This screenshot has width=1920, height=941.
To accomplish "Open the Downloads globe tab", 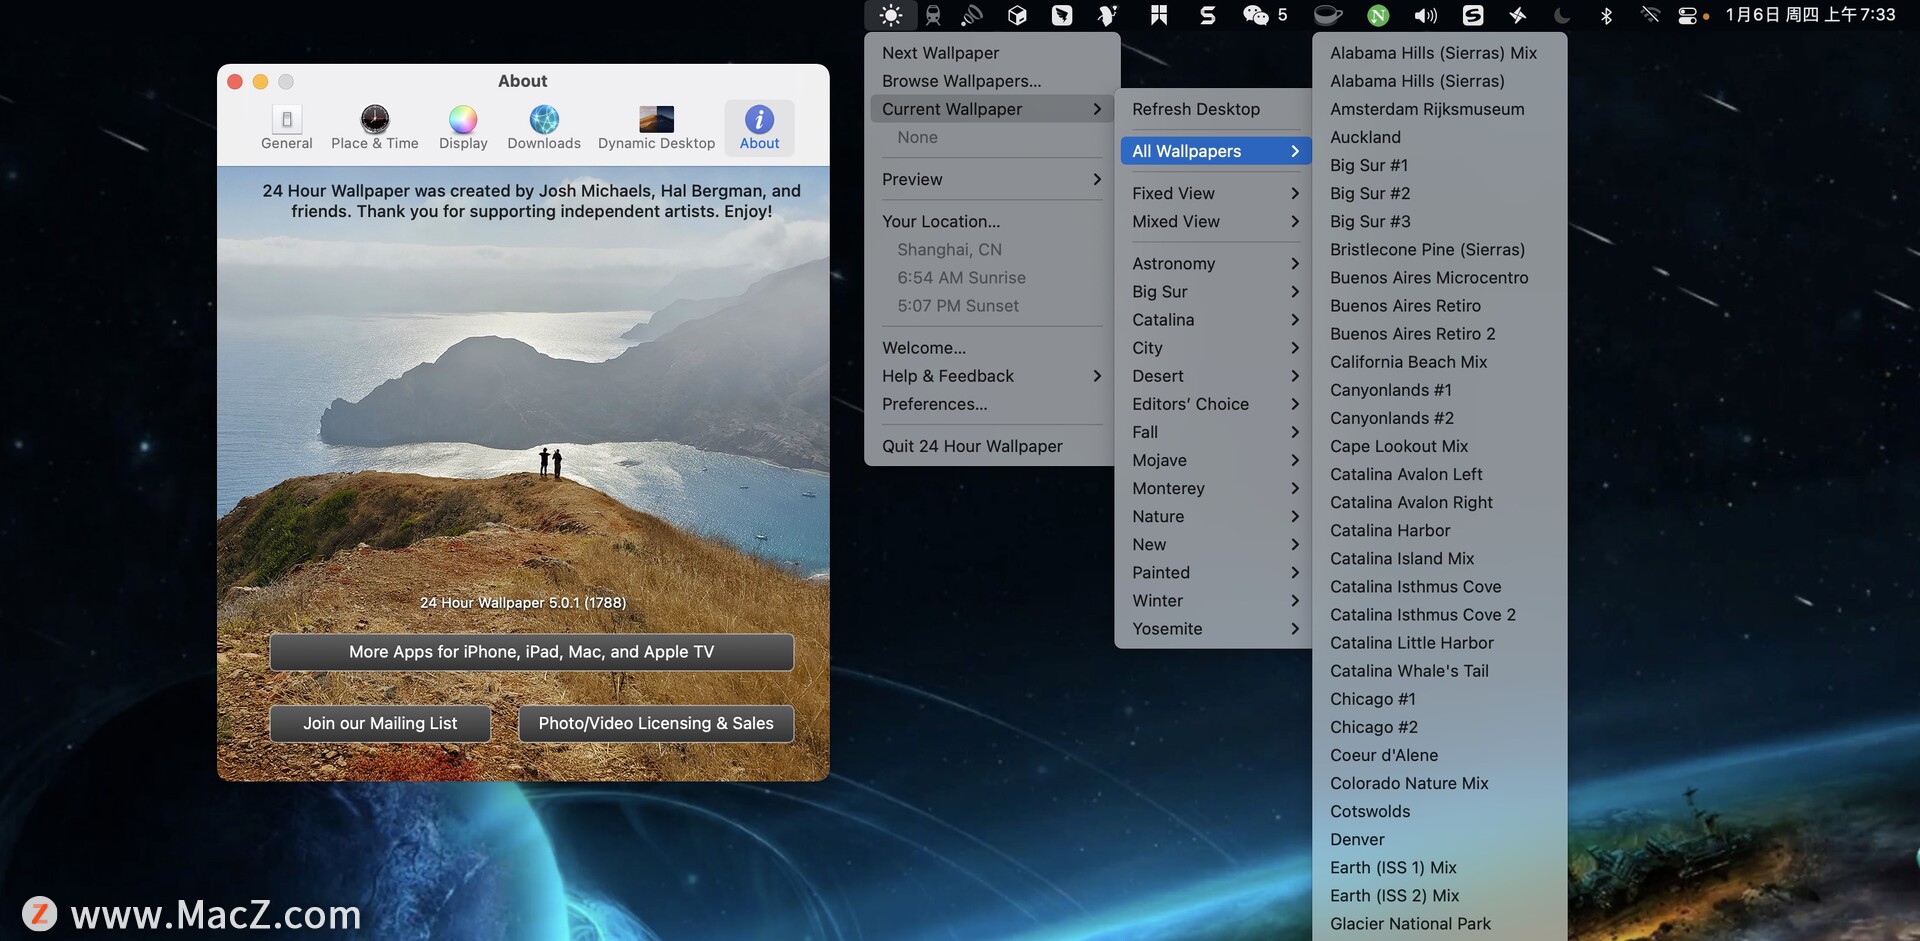I will click(544, 128).
